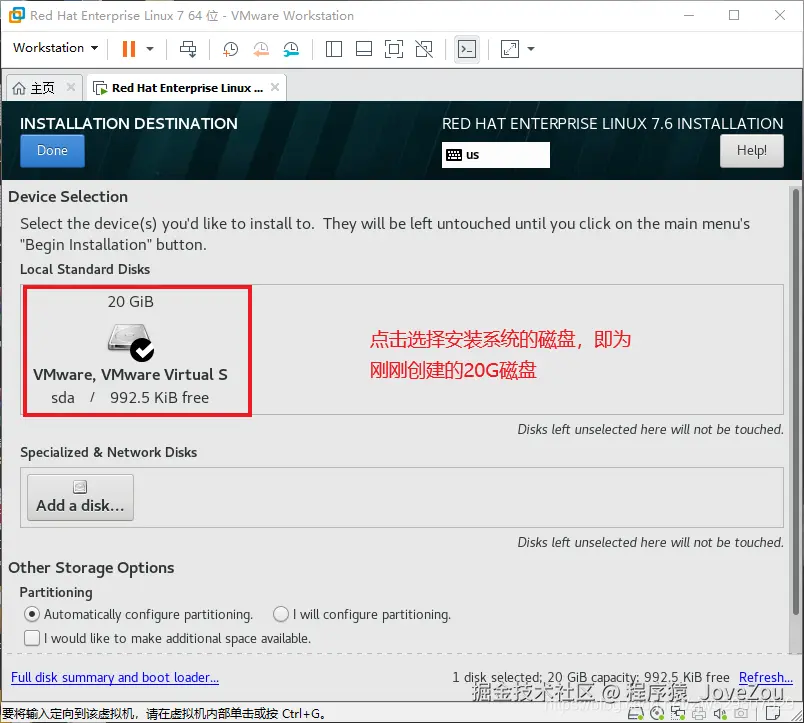Click the sound card status icon

[720, 714]
